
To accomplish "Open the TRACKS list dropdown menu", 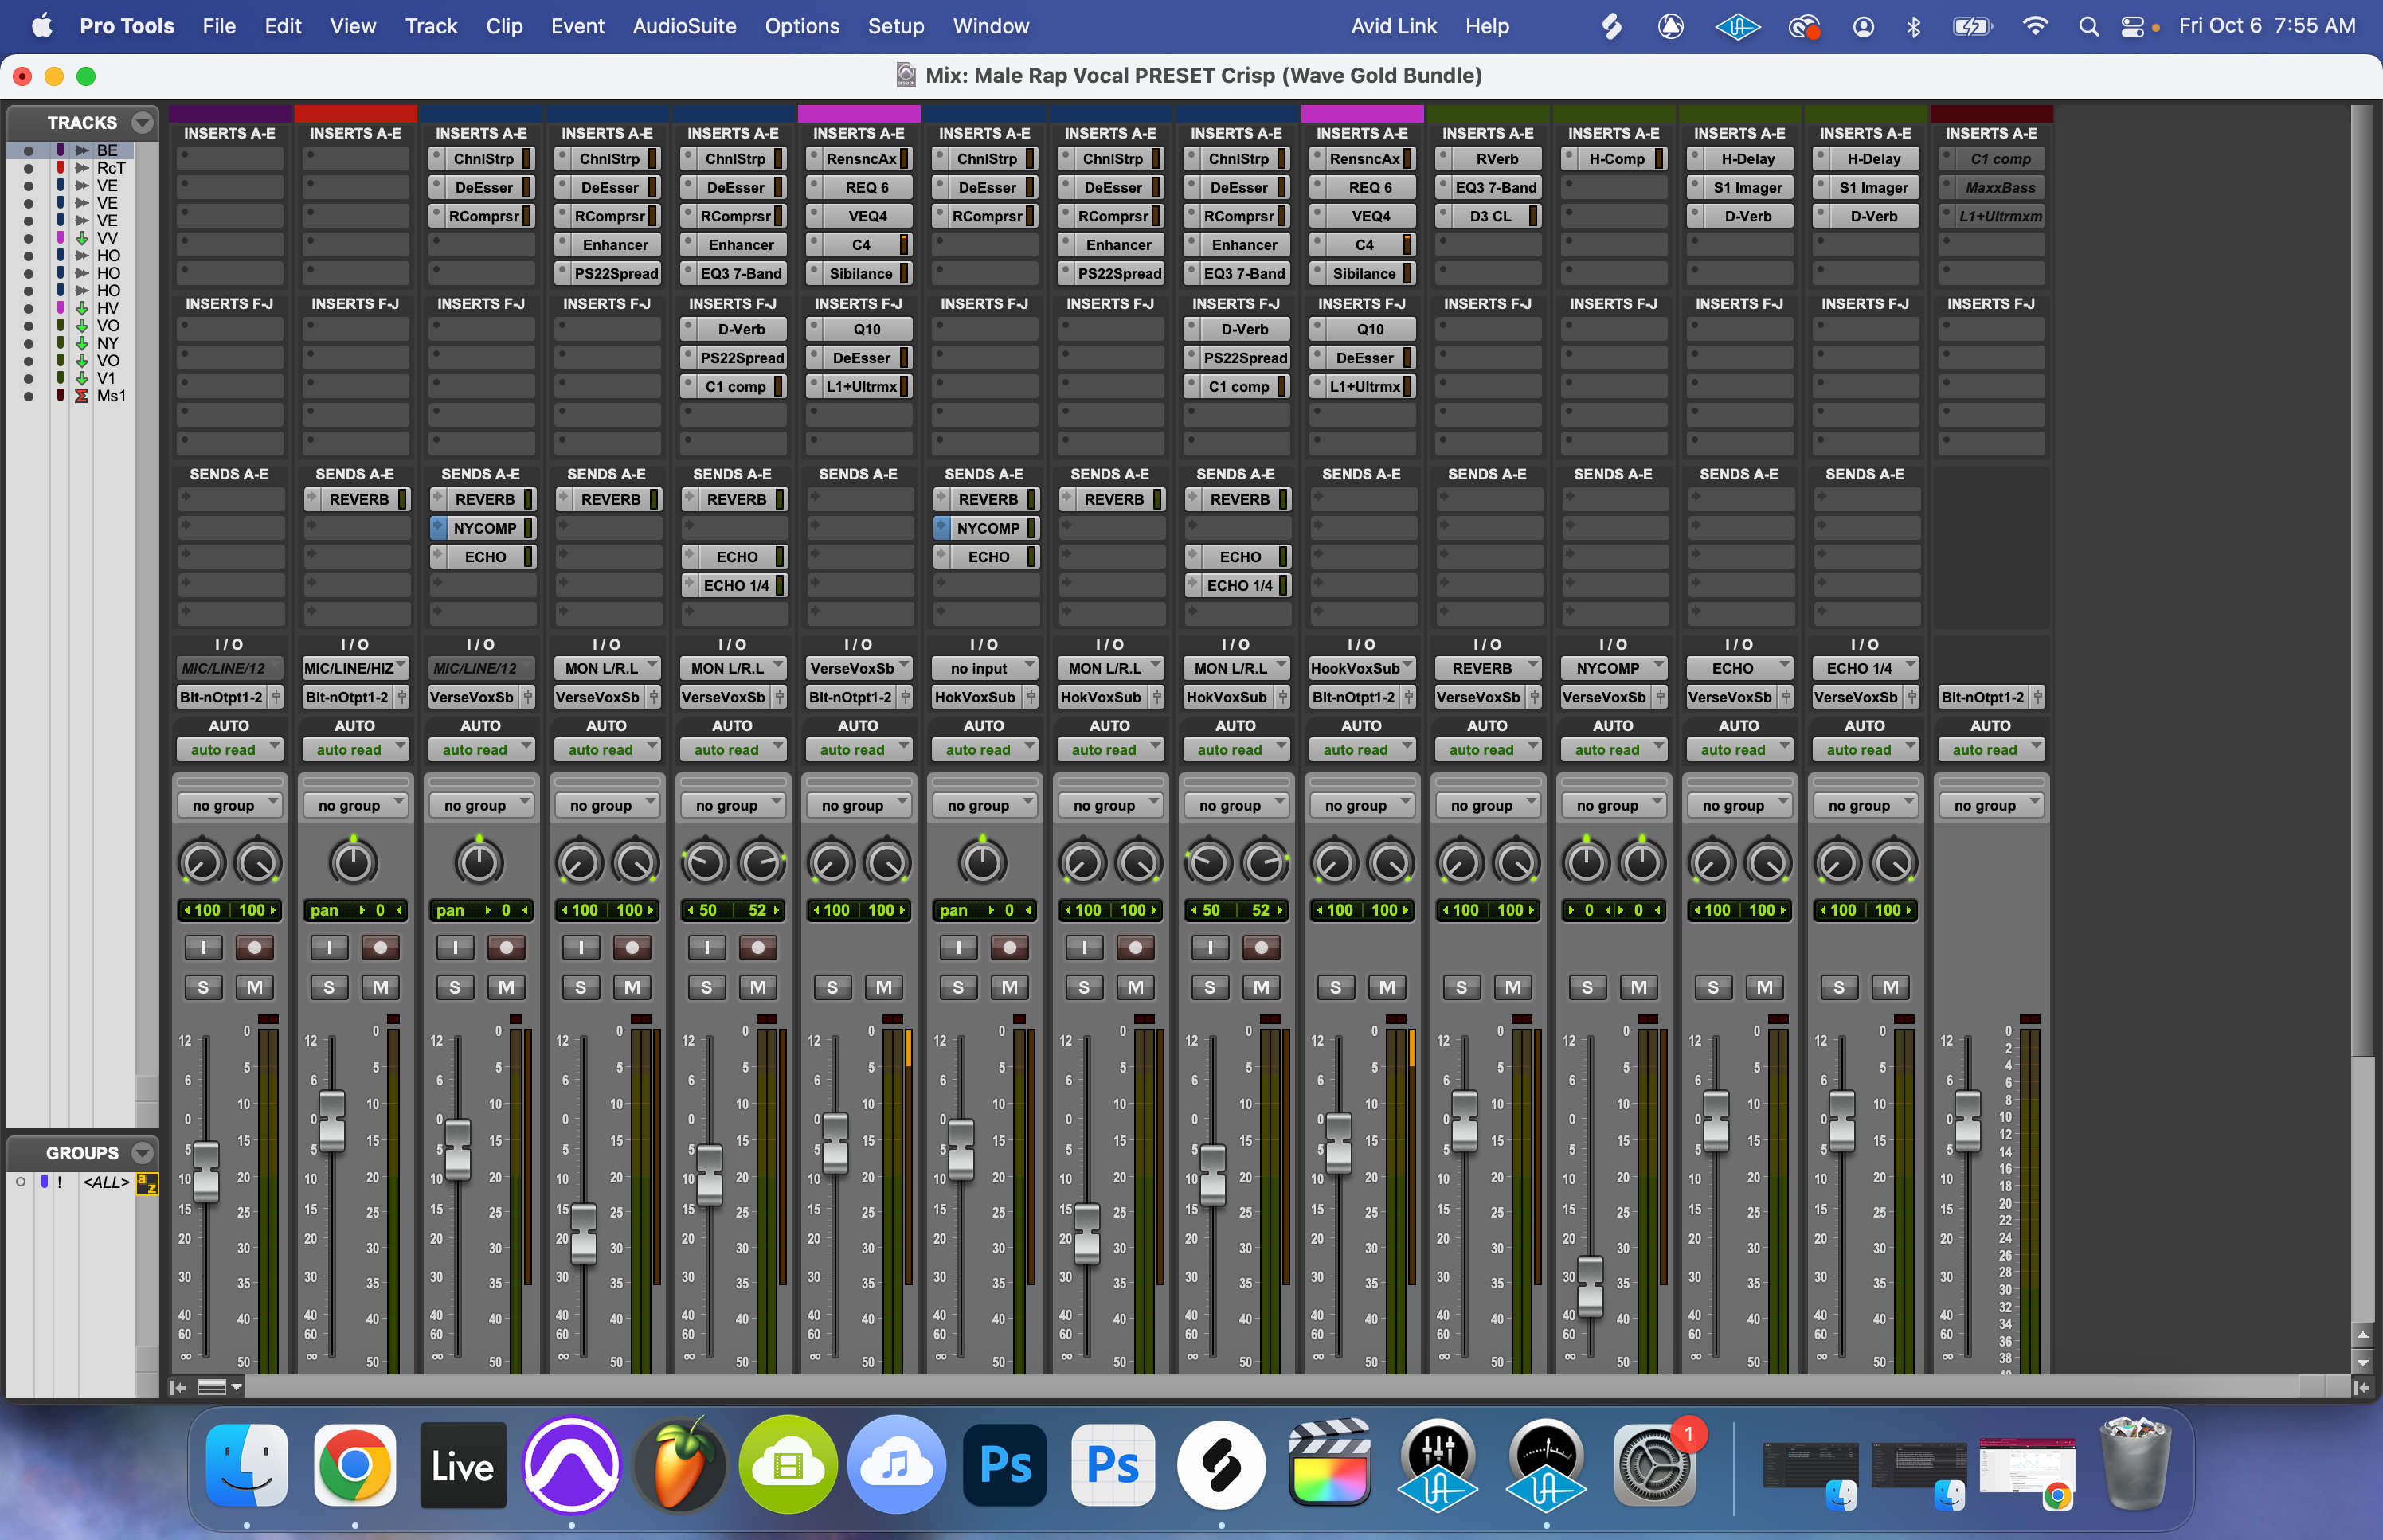I will tap(143, 123).
